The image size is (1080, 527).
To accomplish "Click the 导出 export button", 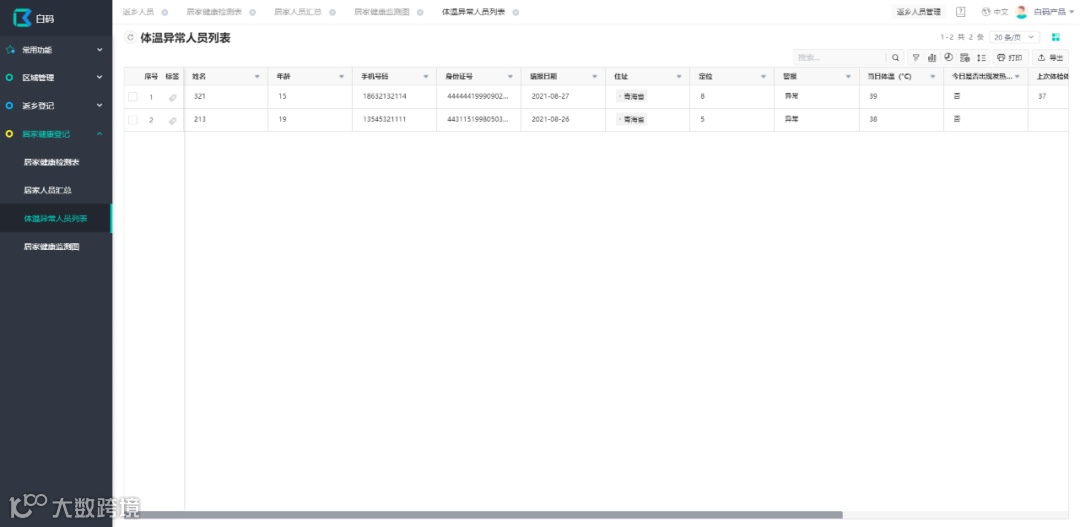I will pyautogui.click(x=1050, y=58).
